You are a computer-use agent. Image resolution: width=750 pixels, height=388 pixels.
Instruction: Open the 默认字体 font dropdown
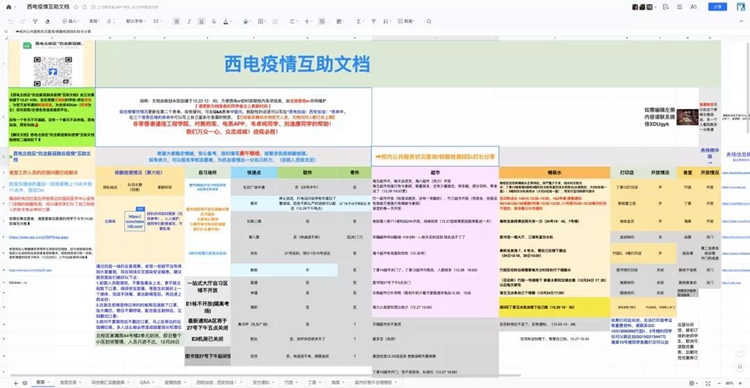coord(136,22)
